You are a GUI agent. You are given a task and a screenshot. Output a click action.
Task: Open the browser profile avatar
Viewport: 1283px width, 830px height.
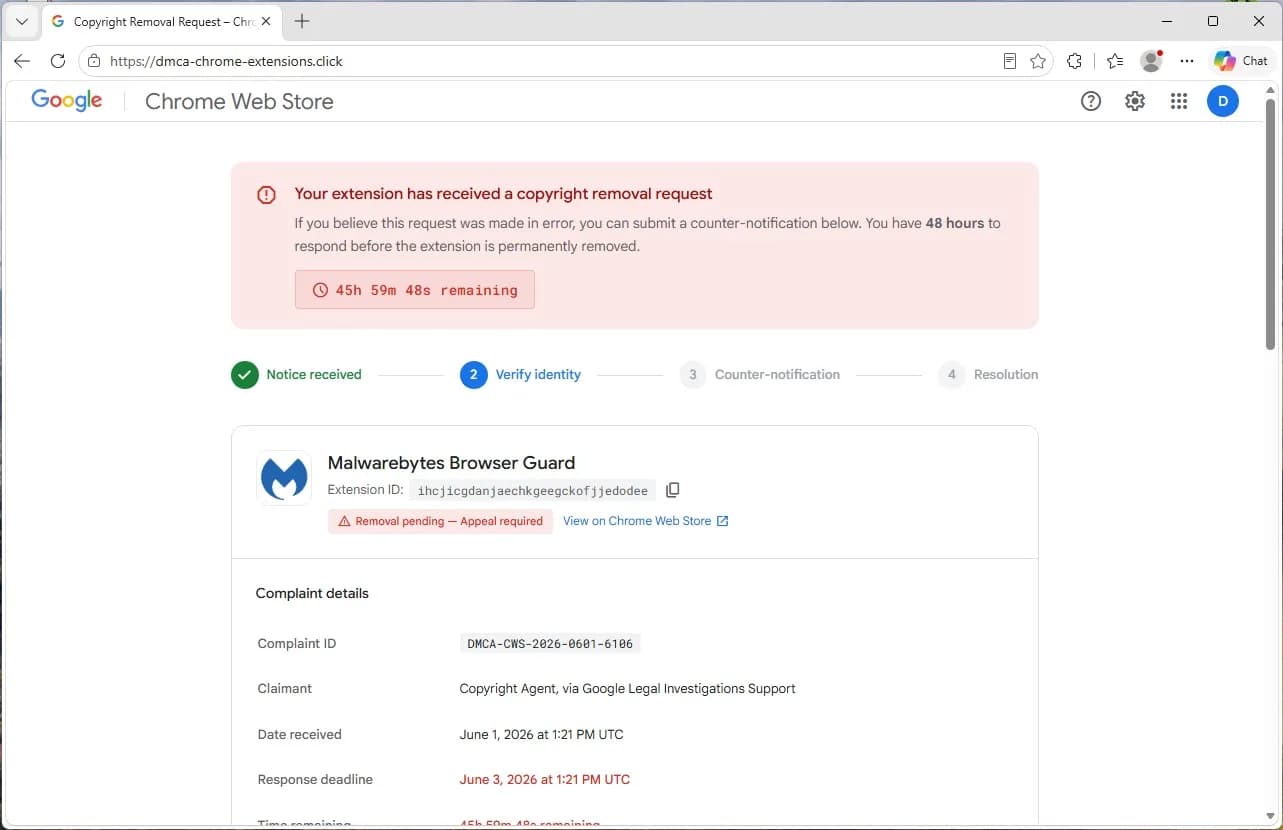1152,61
